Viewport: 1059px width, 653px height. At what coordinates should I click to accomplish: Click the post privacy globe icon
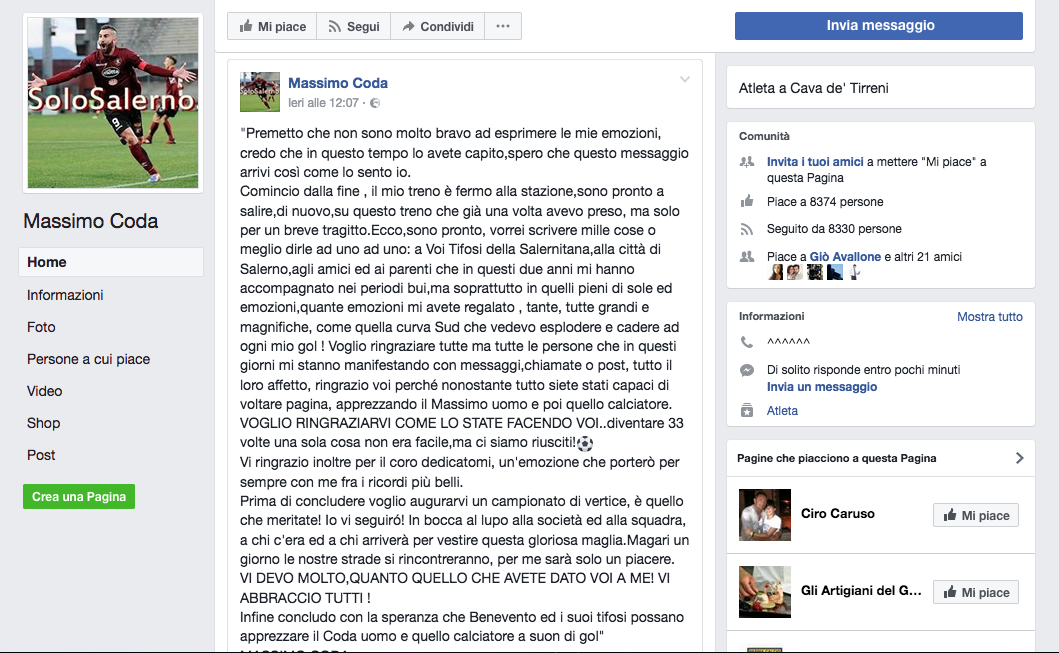pyautogui.click(x=375, y=103)
